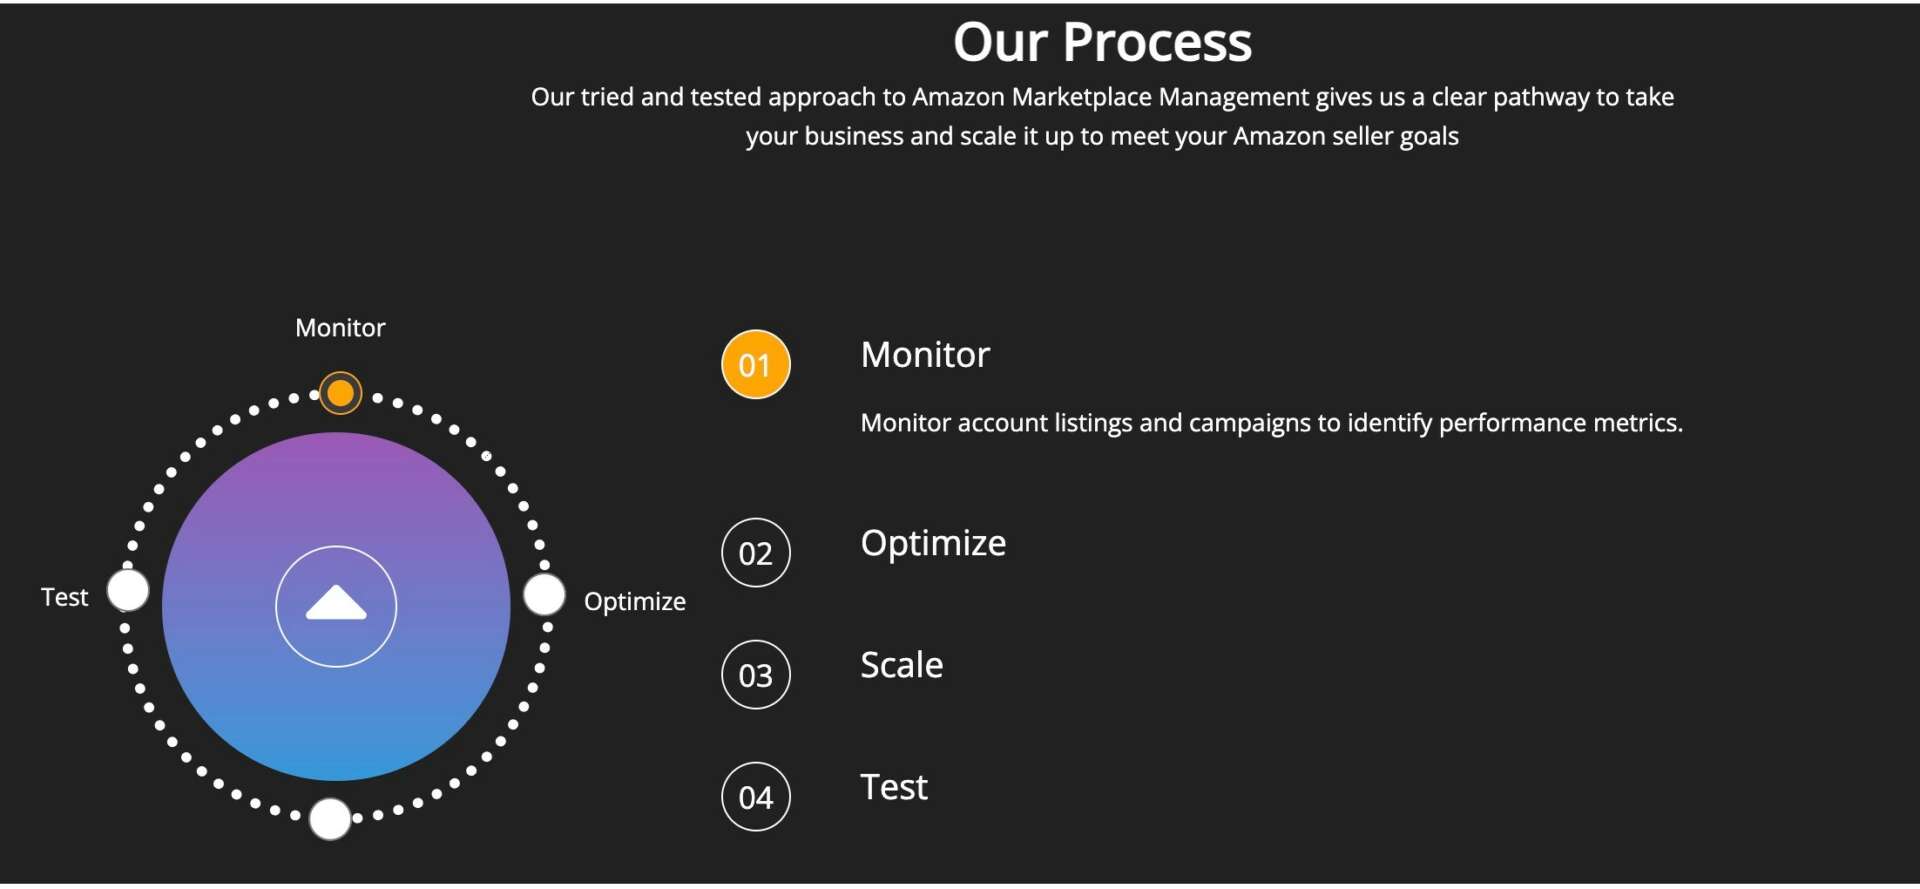Click the Monitor label above the dotted ring

click(340, 328)
